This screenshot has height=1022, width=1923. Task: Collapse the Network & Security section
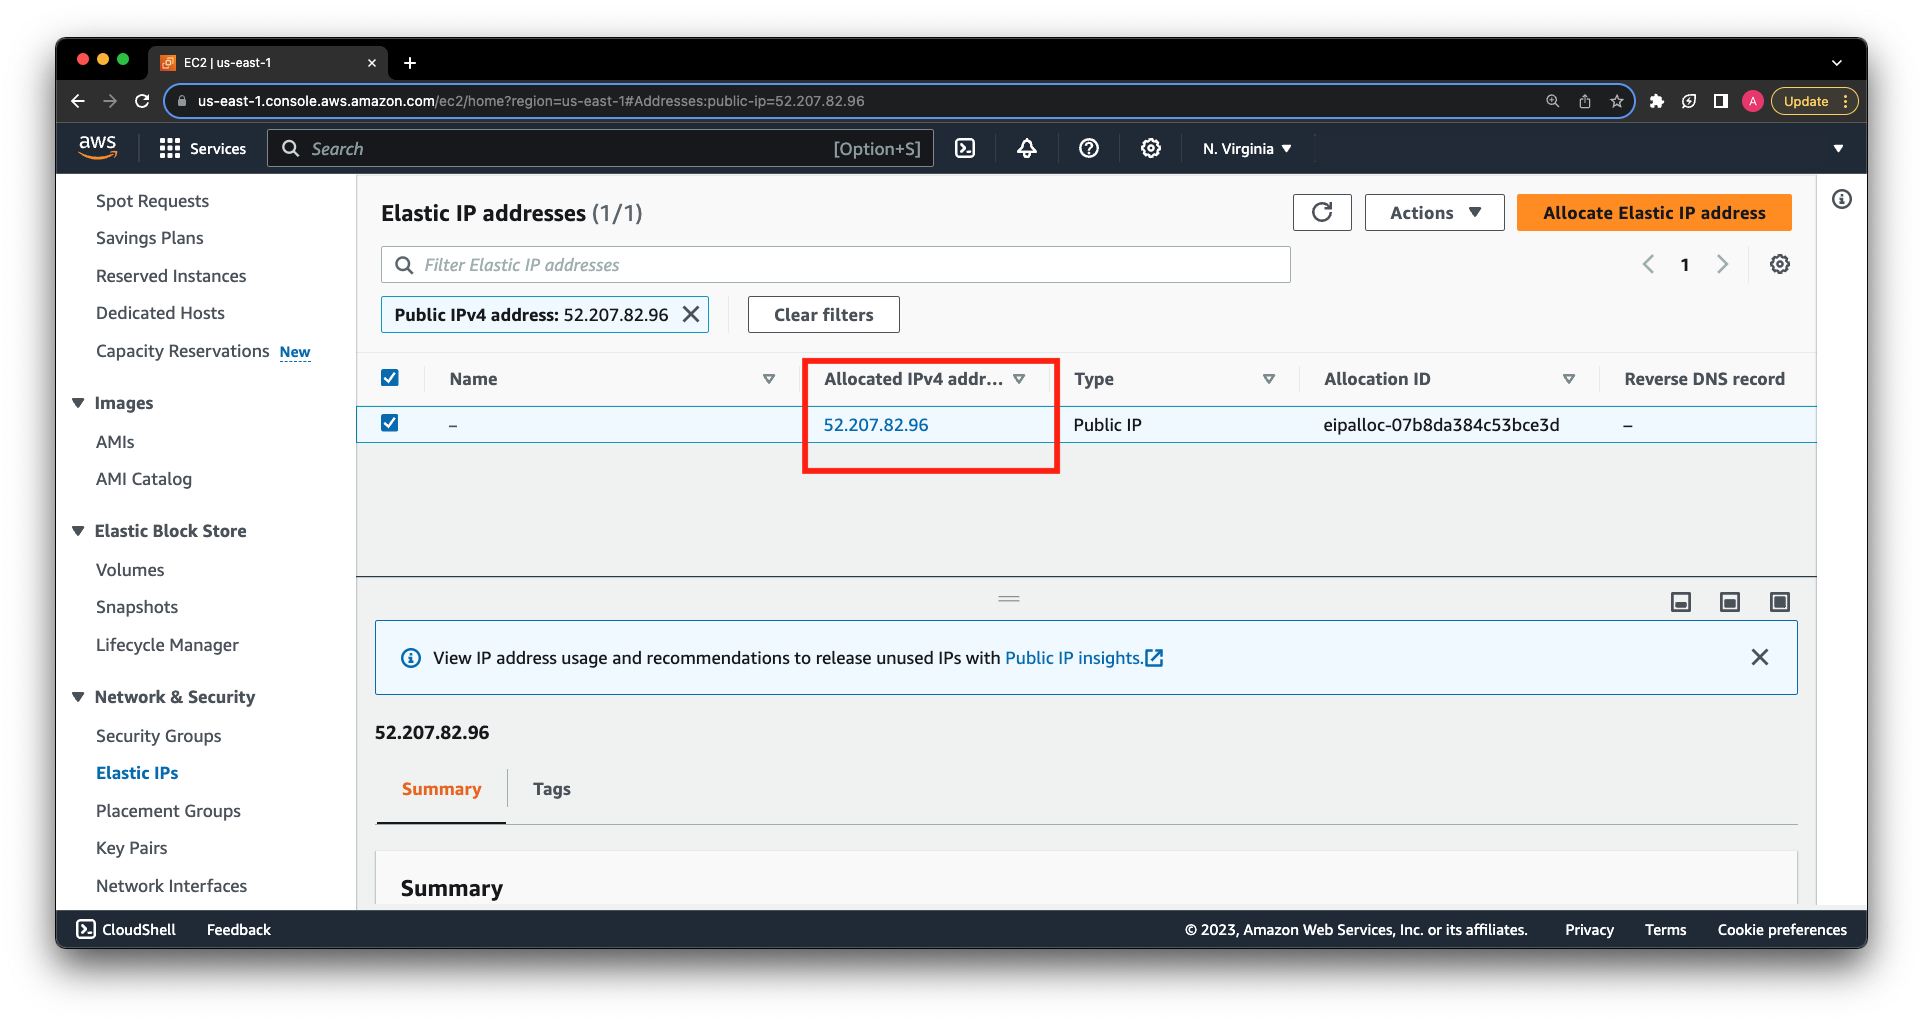click(78, 697)
